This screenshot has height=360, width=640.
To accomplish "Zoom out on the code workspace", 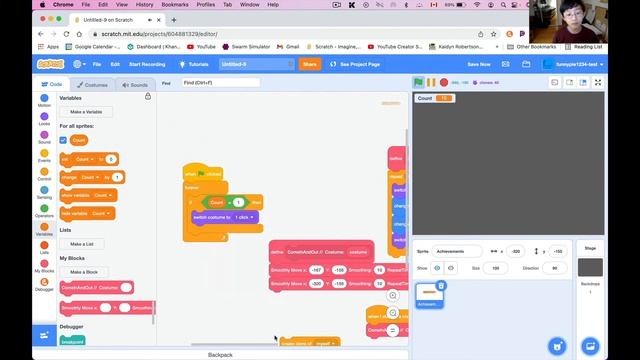I will [x=393, y=313].
